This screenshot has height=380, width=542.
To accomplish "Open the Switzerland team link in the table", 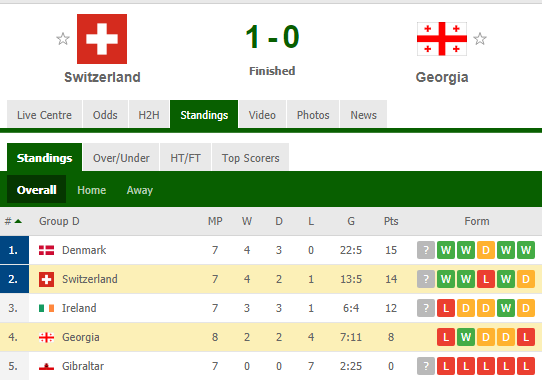I will (x=90, y=279).
